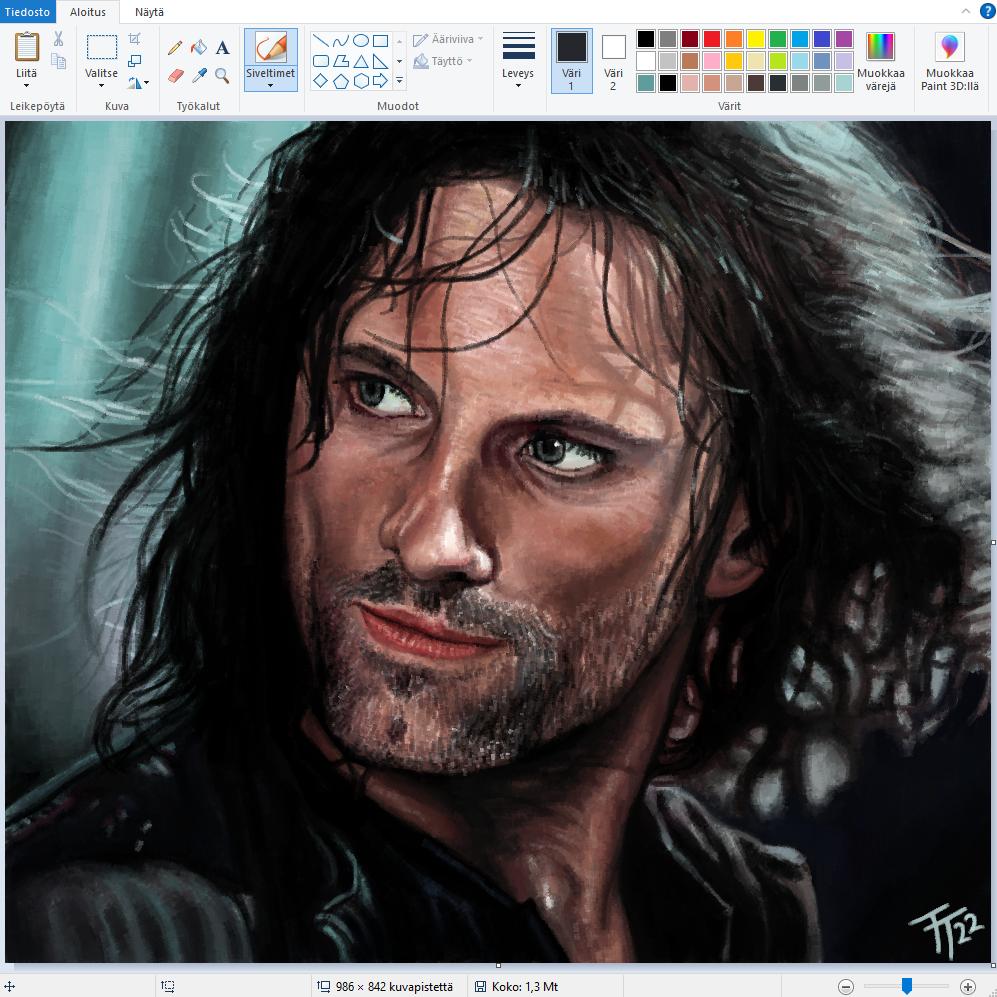Activate the Väri 1 foreground color
This screenshot has width=997, height=997.
(x=571, y=60)
